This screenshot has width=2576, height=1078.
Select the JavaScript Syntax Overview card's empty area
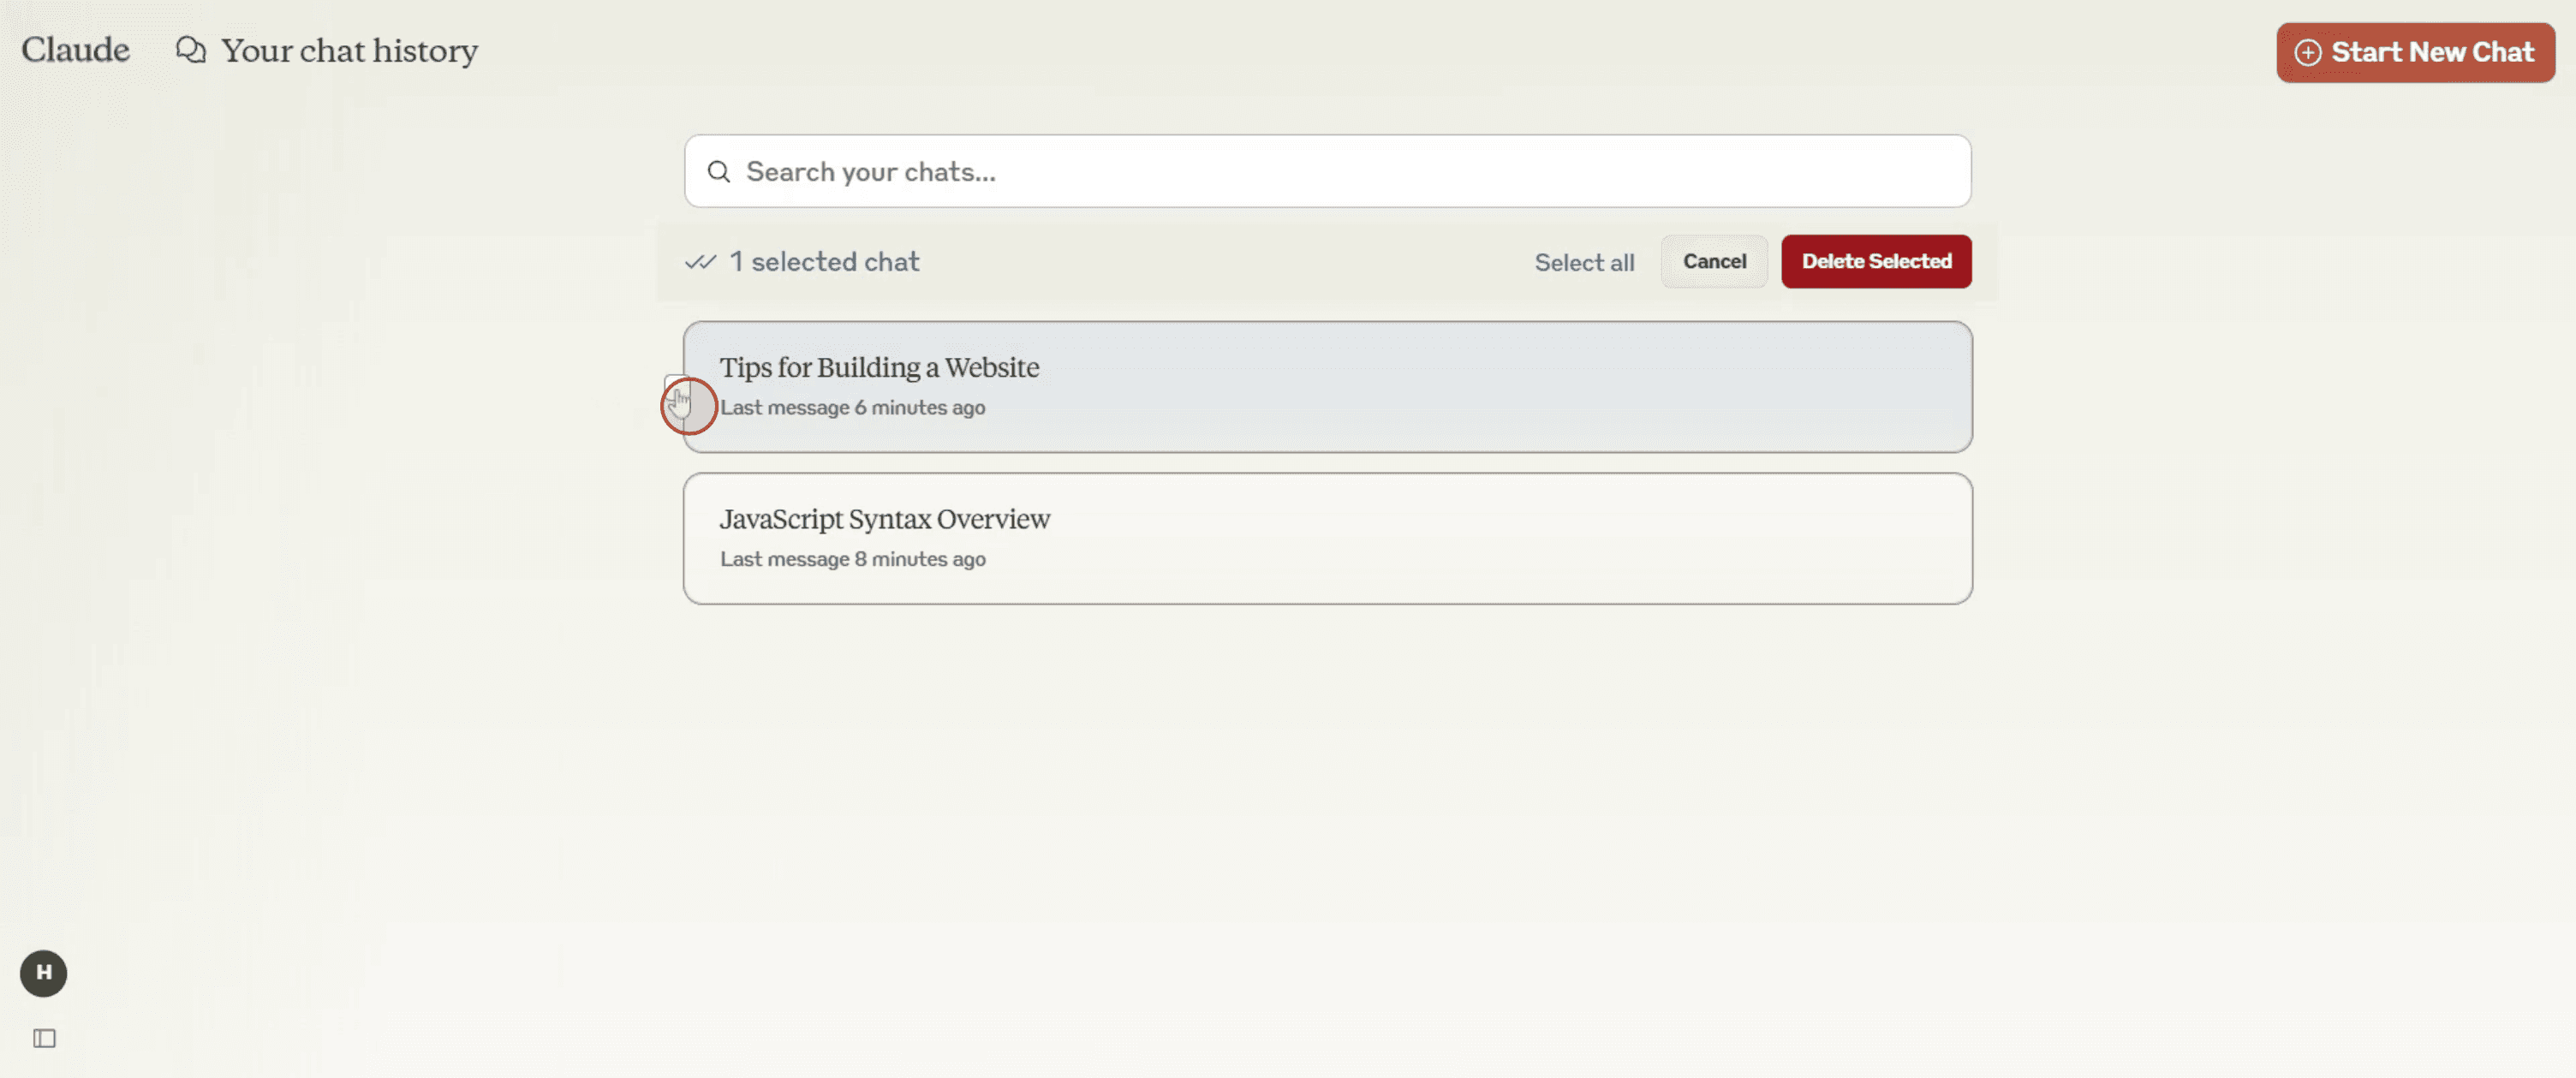tap(1500, 539)
